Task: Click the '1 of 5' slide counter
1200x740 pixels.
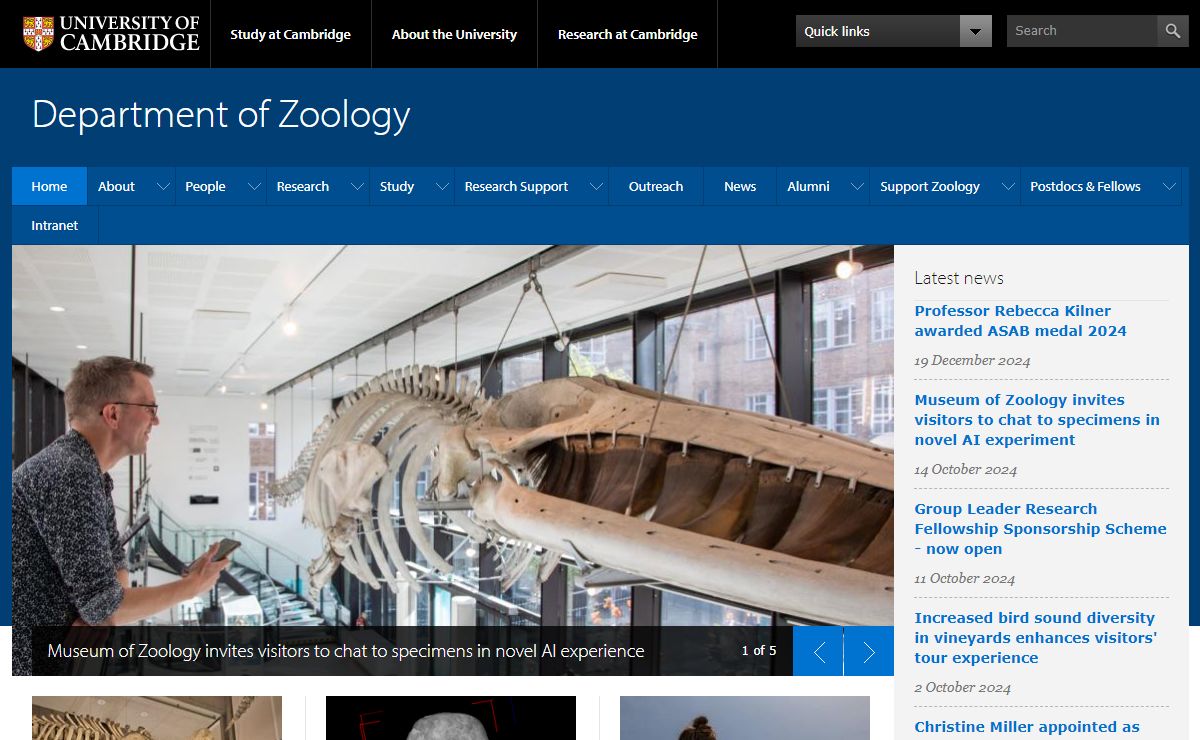Action: (759, 651)
